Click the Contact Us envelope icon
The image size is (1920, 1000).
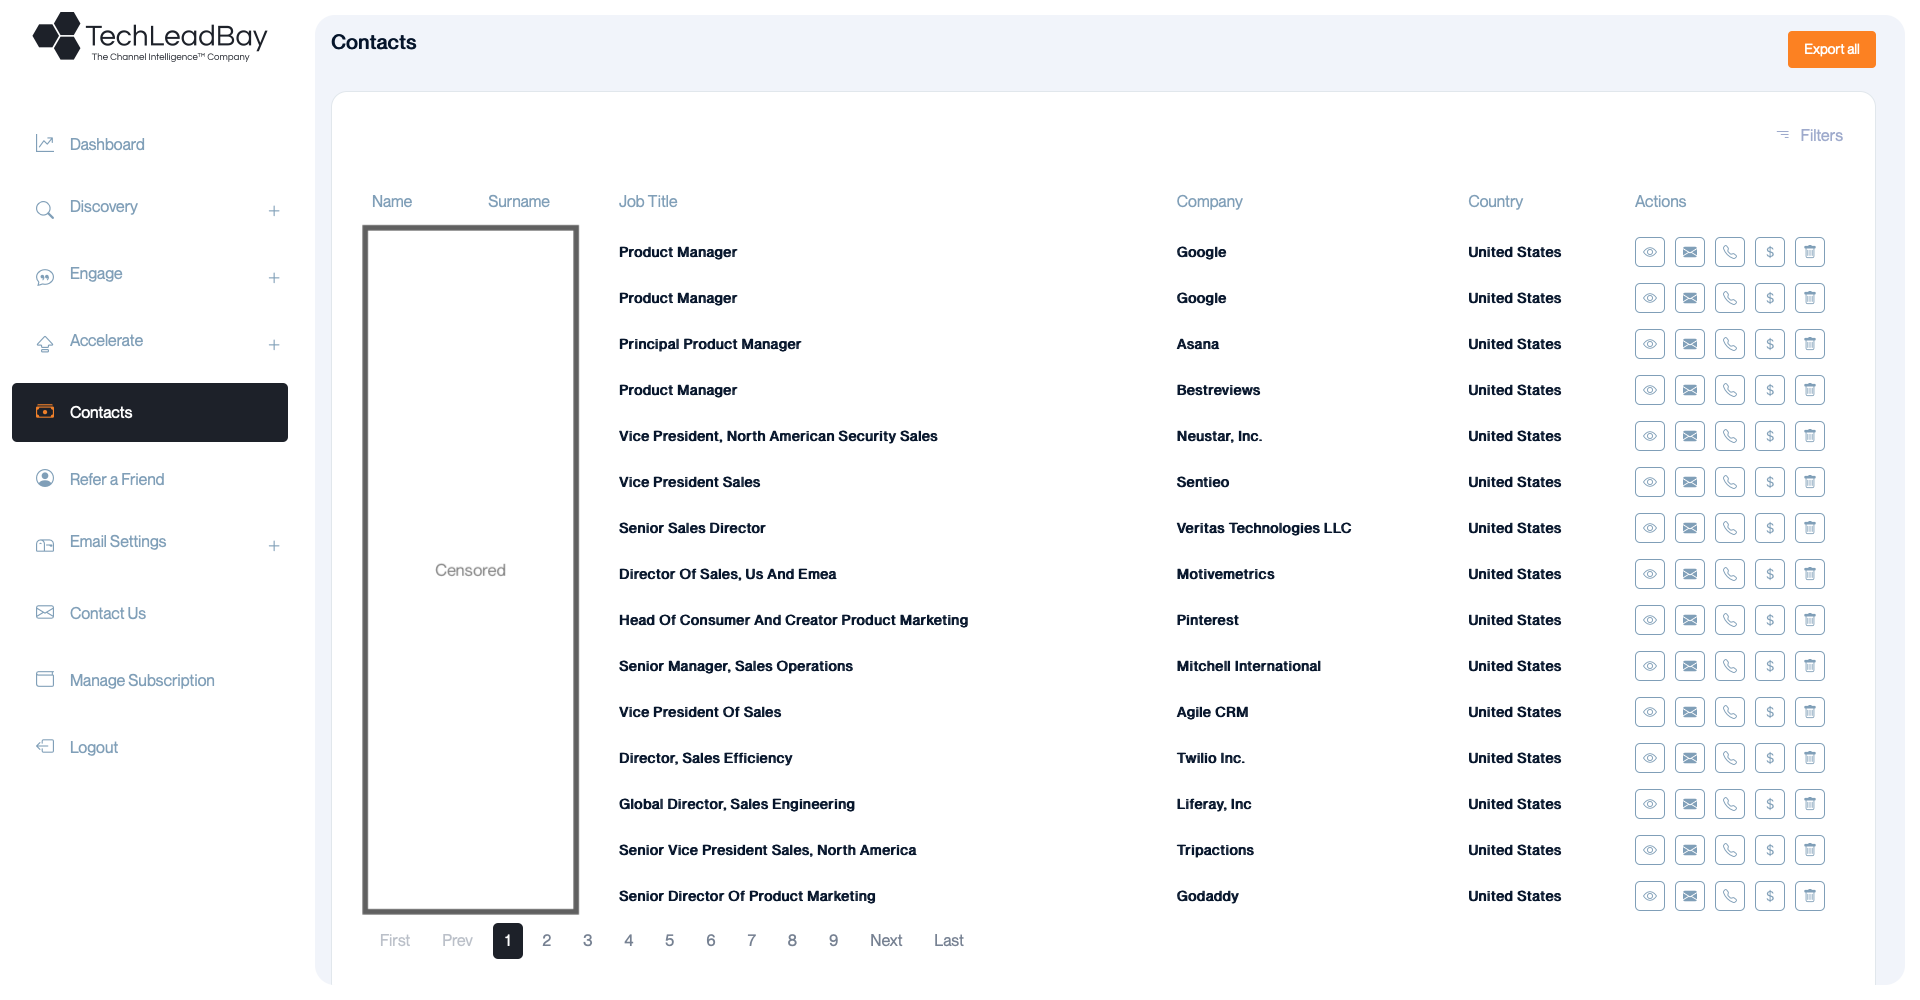click(x=45, y=612)
